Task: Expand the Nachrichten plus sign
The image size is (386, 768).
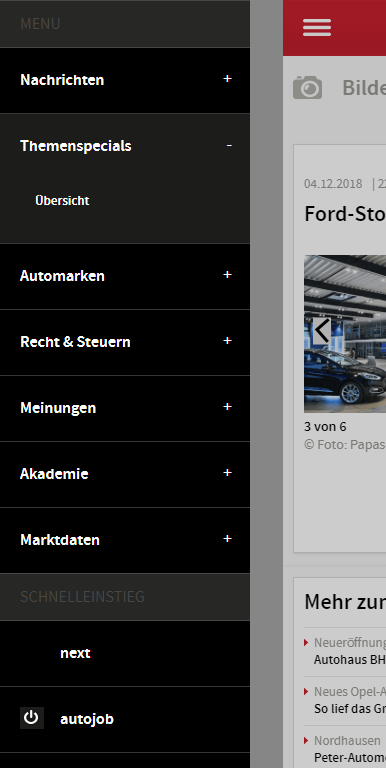Action: click(x=227, y=79)
